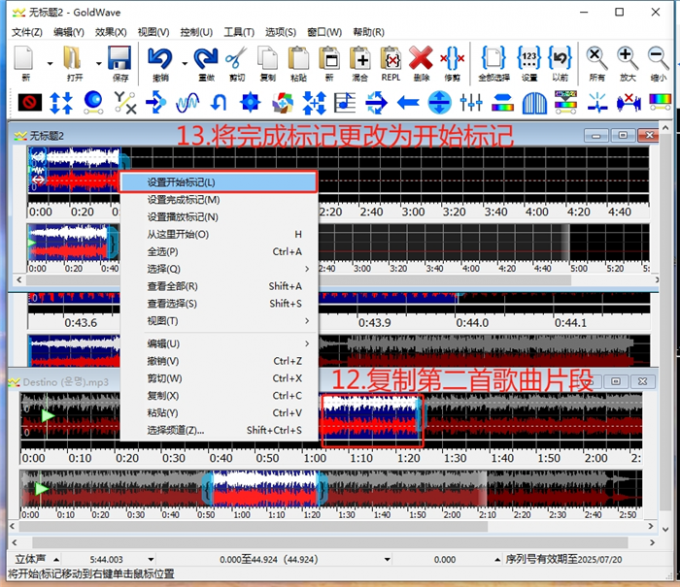
Task: Open the dropdown arrow next to the 新 icon
Action: (50, 64)
